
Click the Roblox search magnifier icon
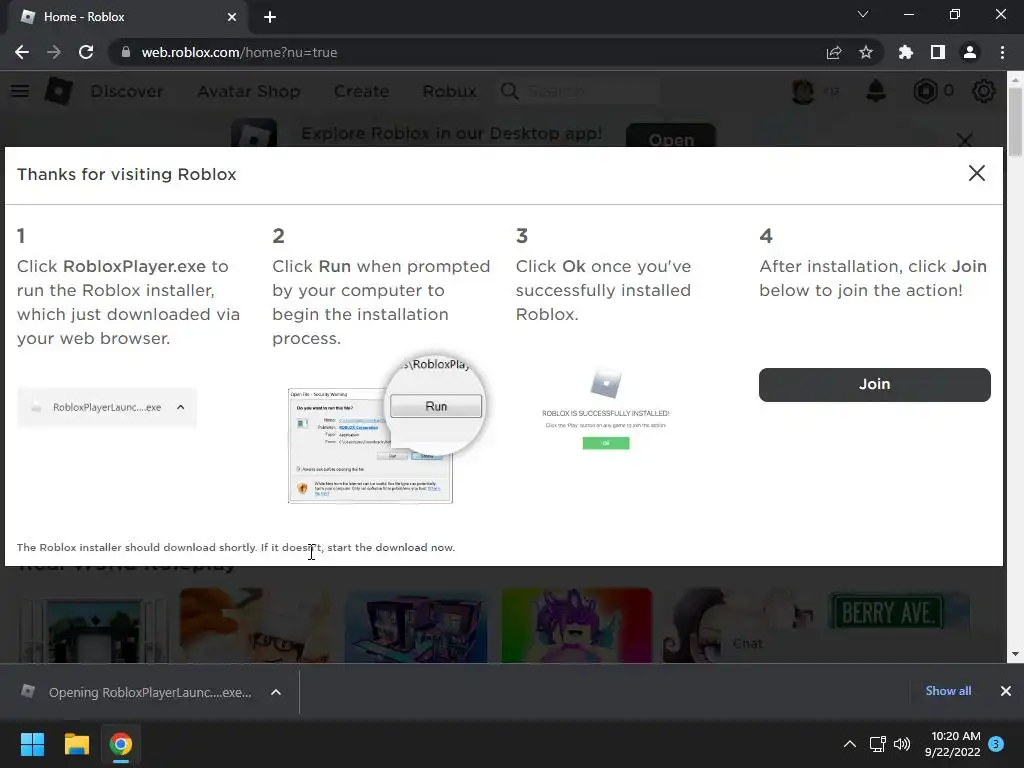pos(510,91)
